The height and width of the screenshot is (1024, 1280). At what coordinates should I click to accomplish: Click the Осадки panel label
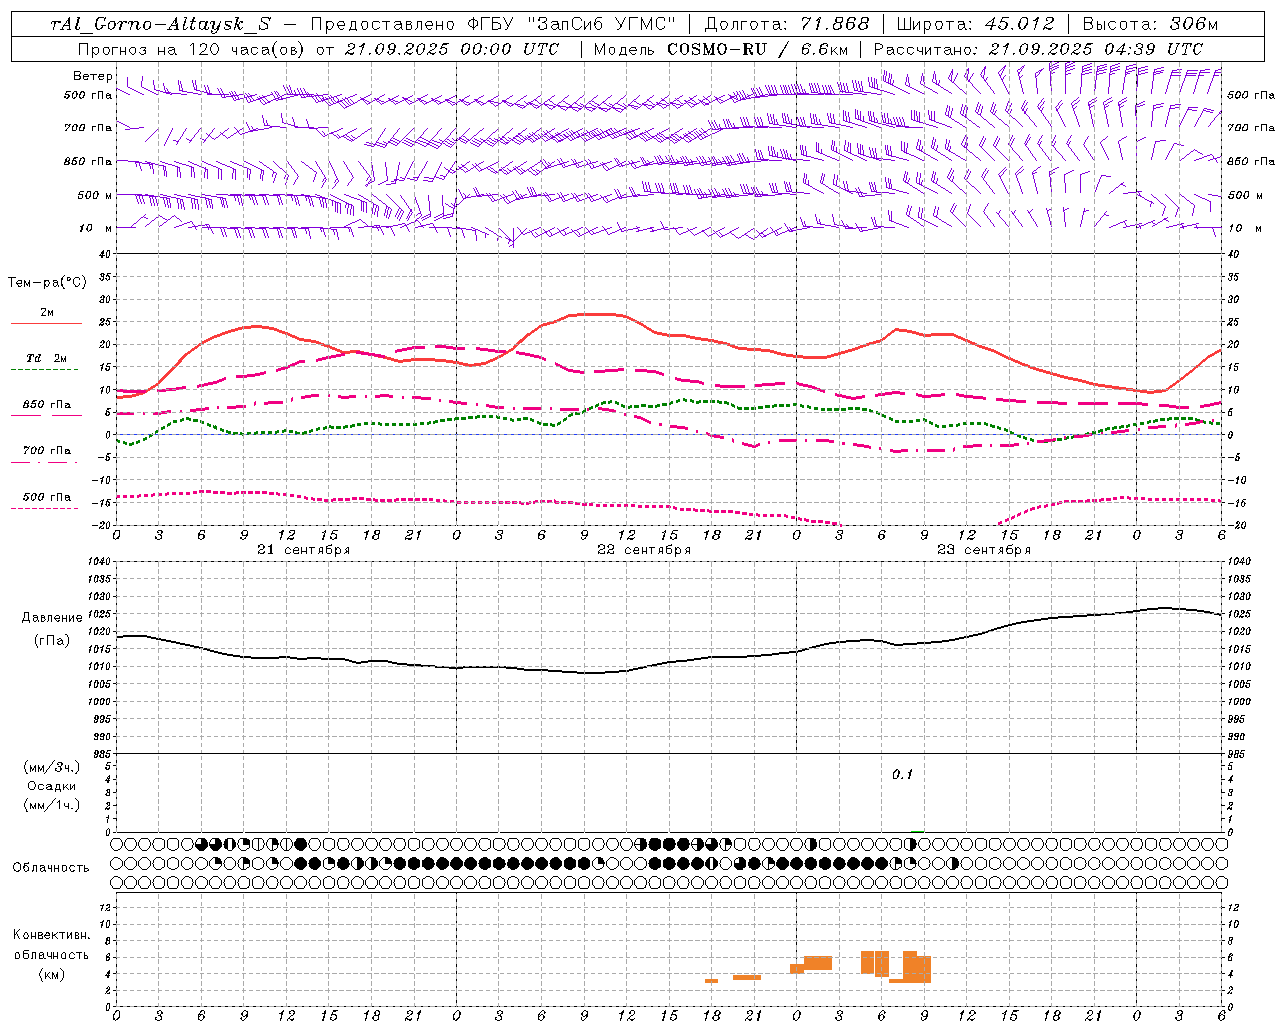click(52, 787)
